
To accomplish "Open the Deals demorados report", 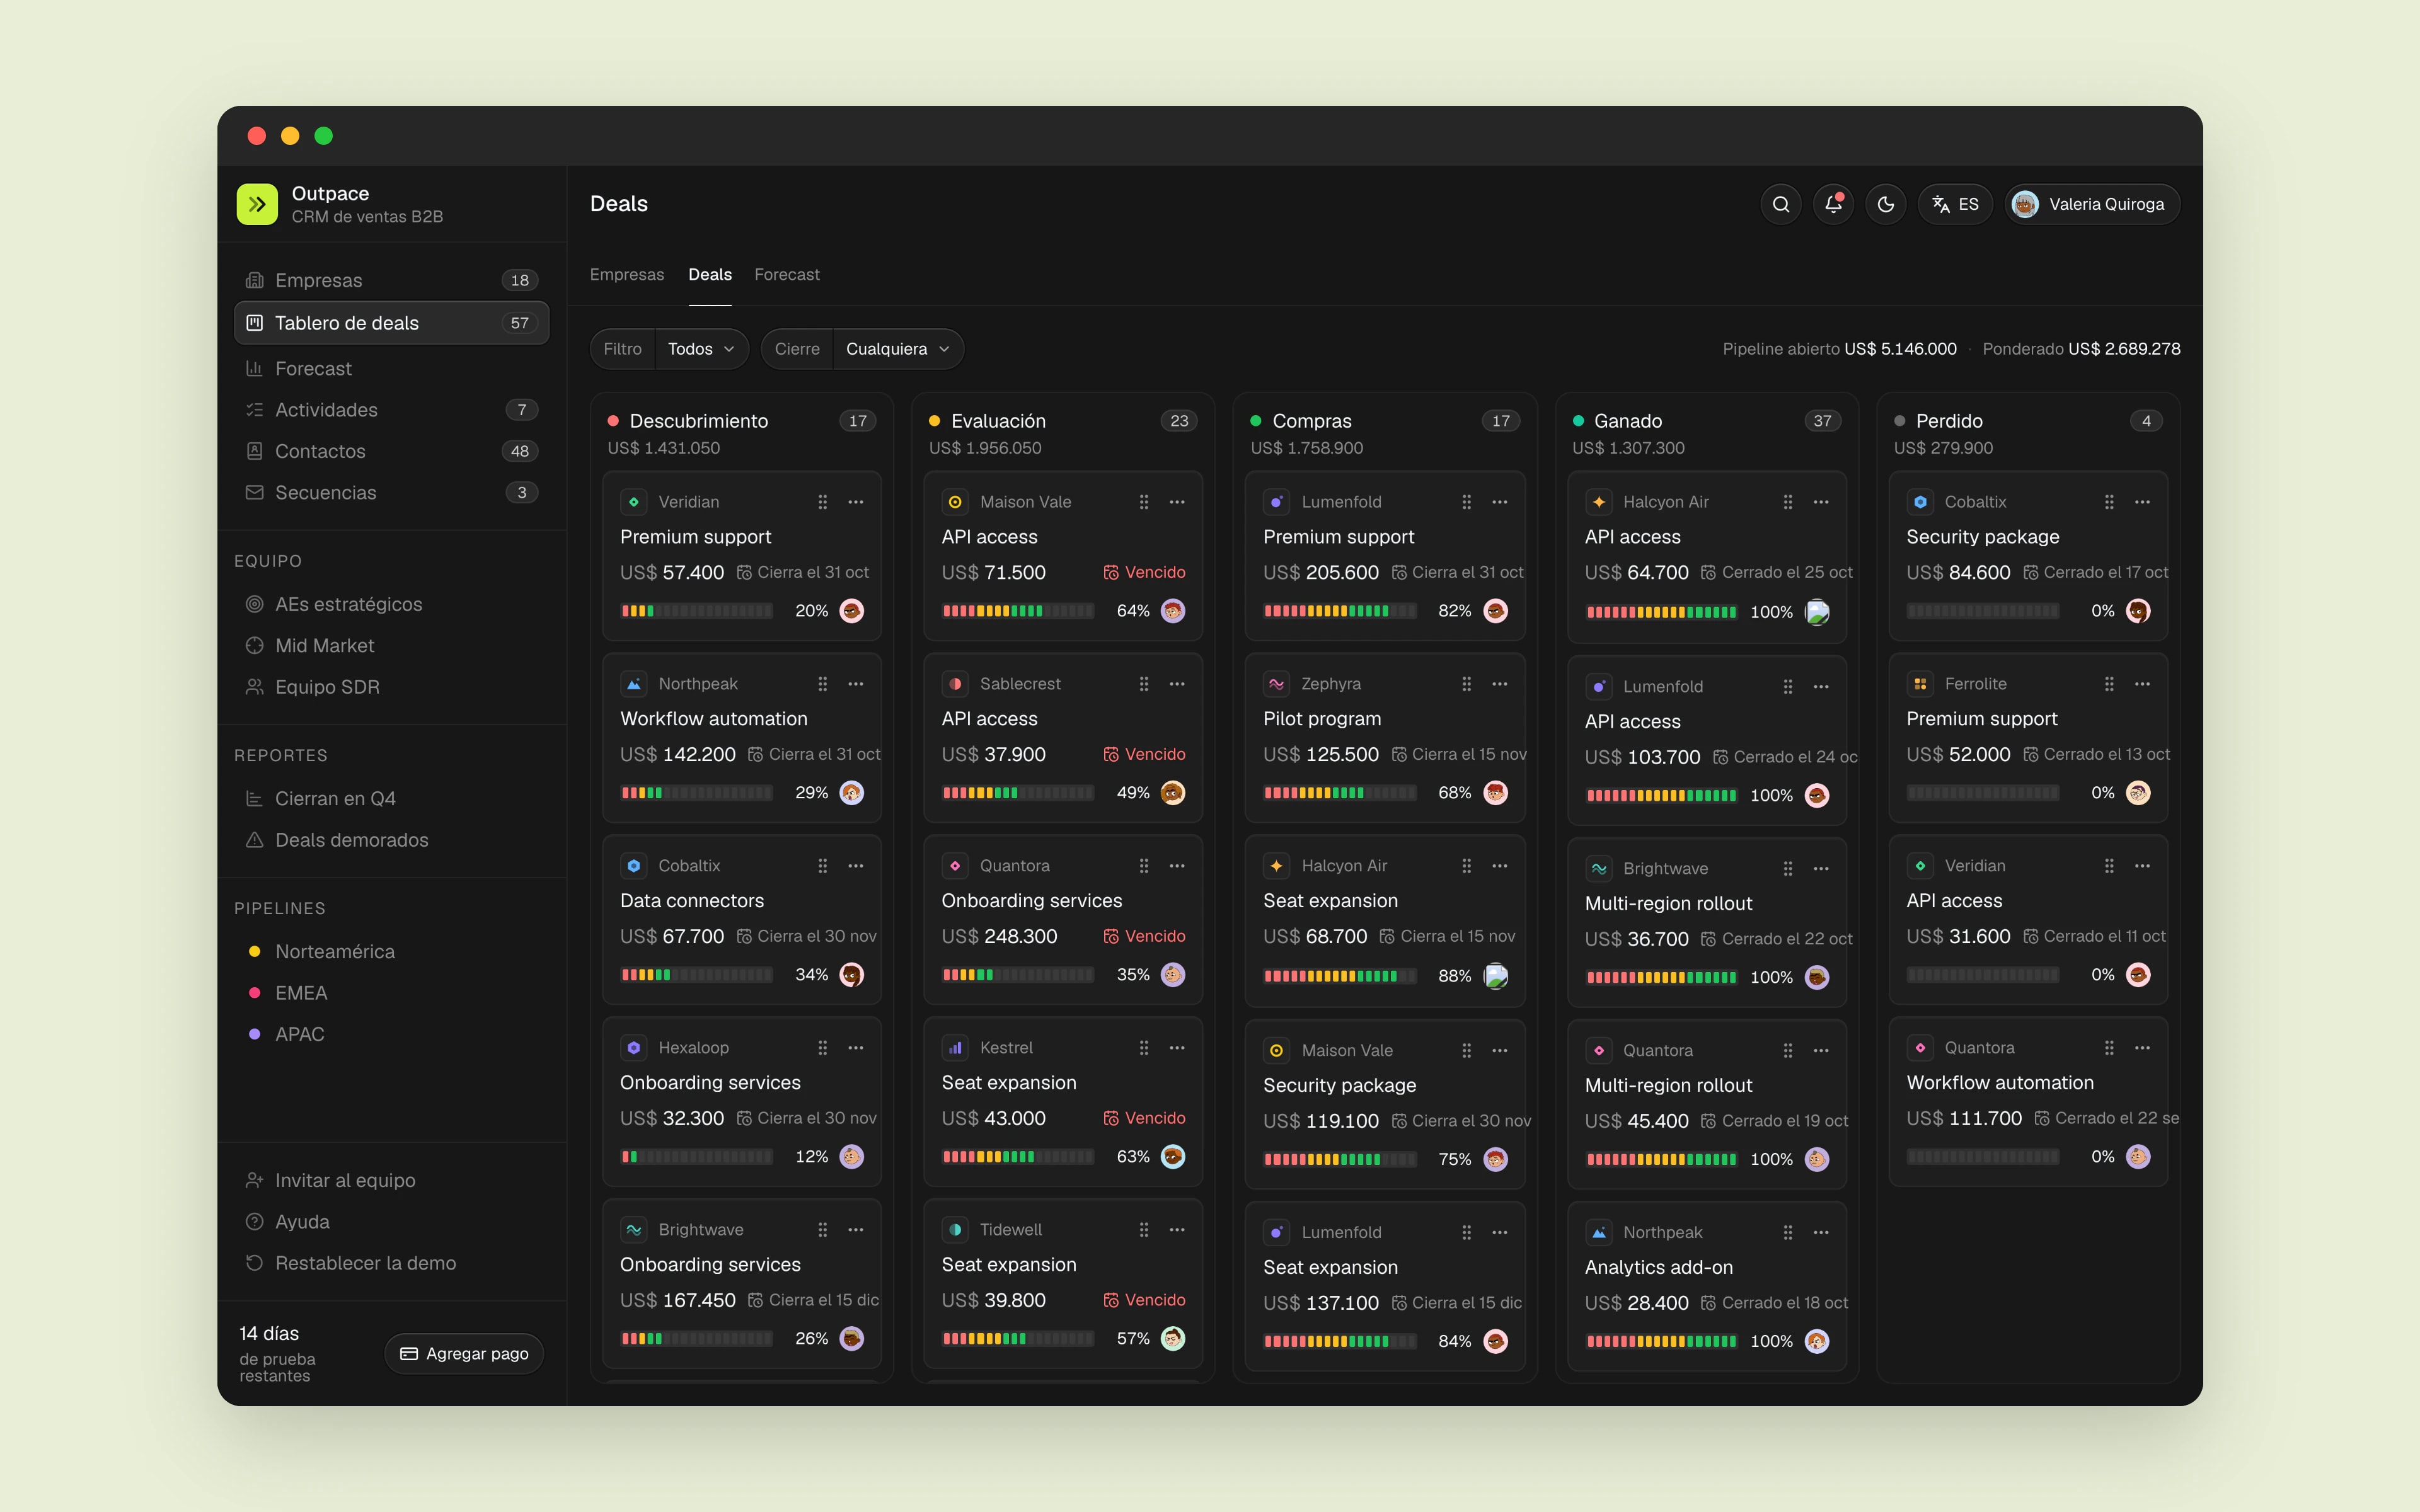I will coord(391,840).
